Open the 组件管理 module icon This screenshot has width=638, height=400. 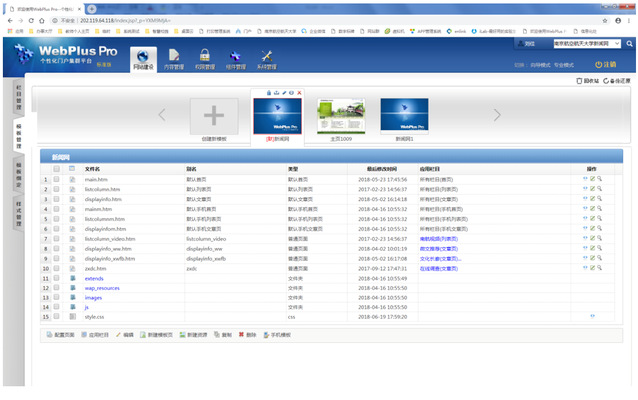(x=236, y=58)
